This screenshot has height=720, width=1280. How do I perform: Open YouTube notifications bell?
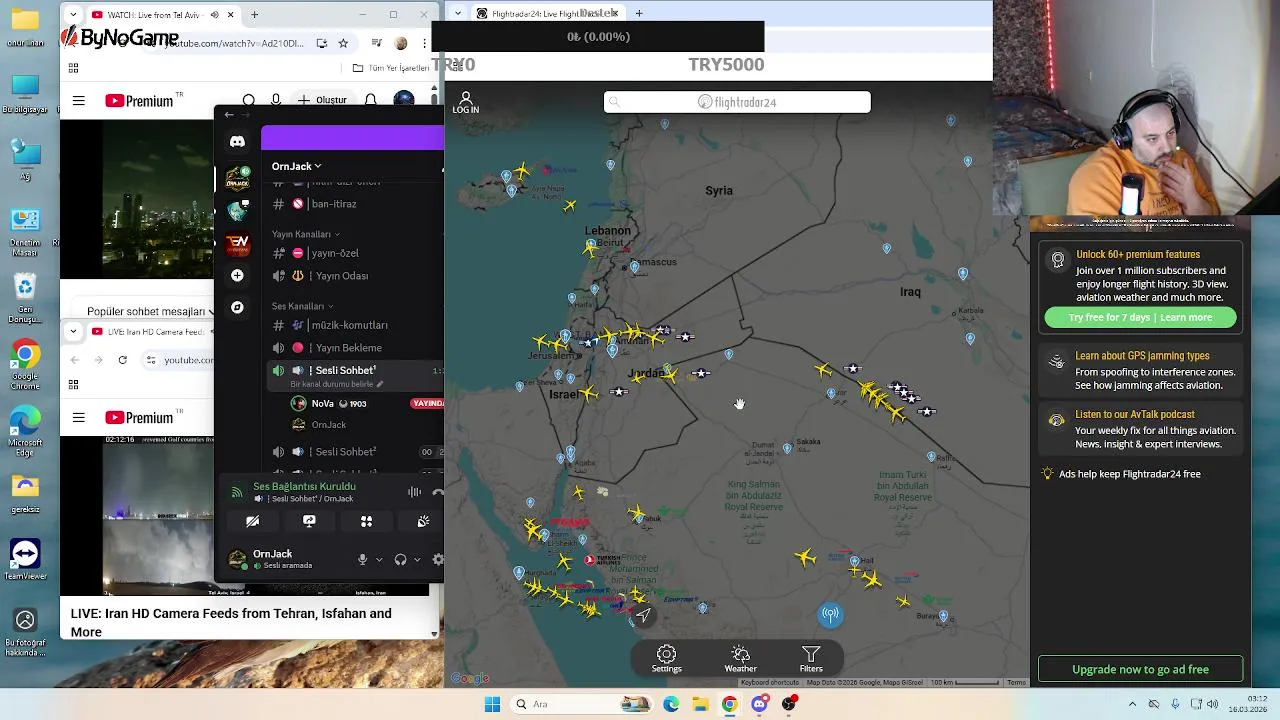click(371, 100)
